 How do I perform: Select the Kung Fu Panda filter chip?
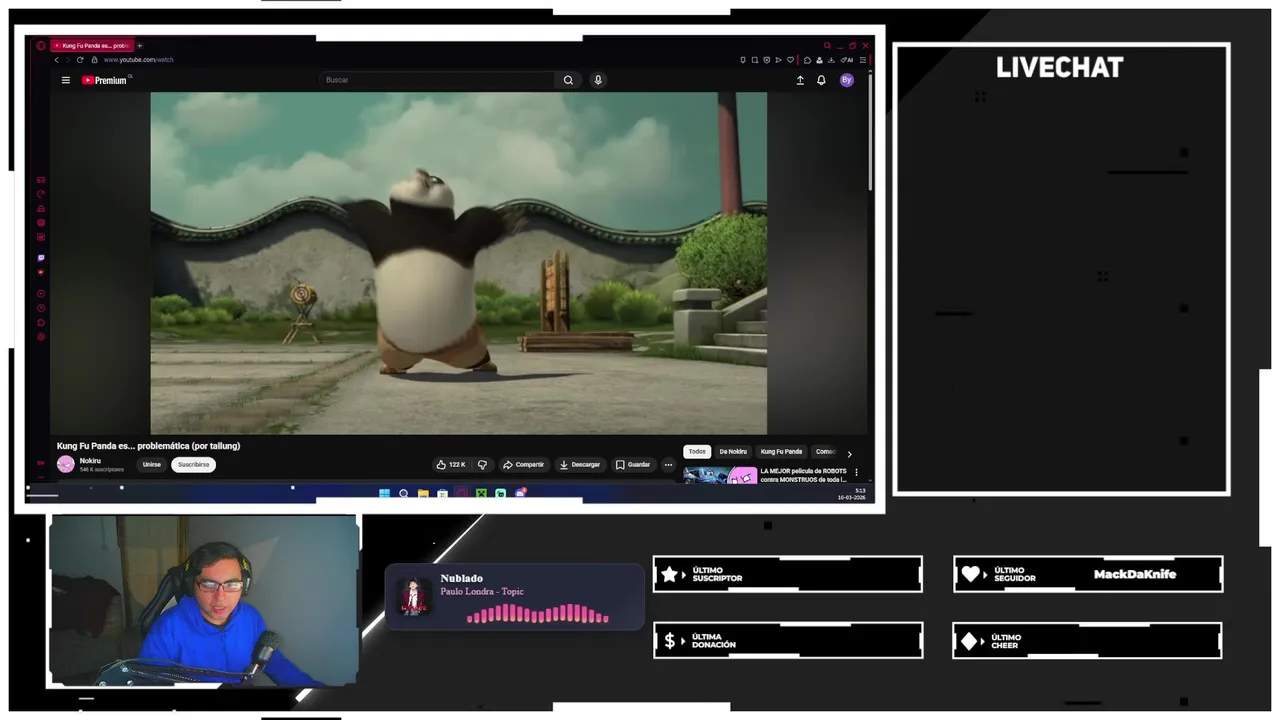pos(781,452)
